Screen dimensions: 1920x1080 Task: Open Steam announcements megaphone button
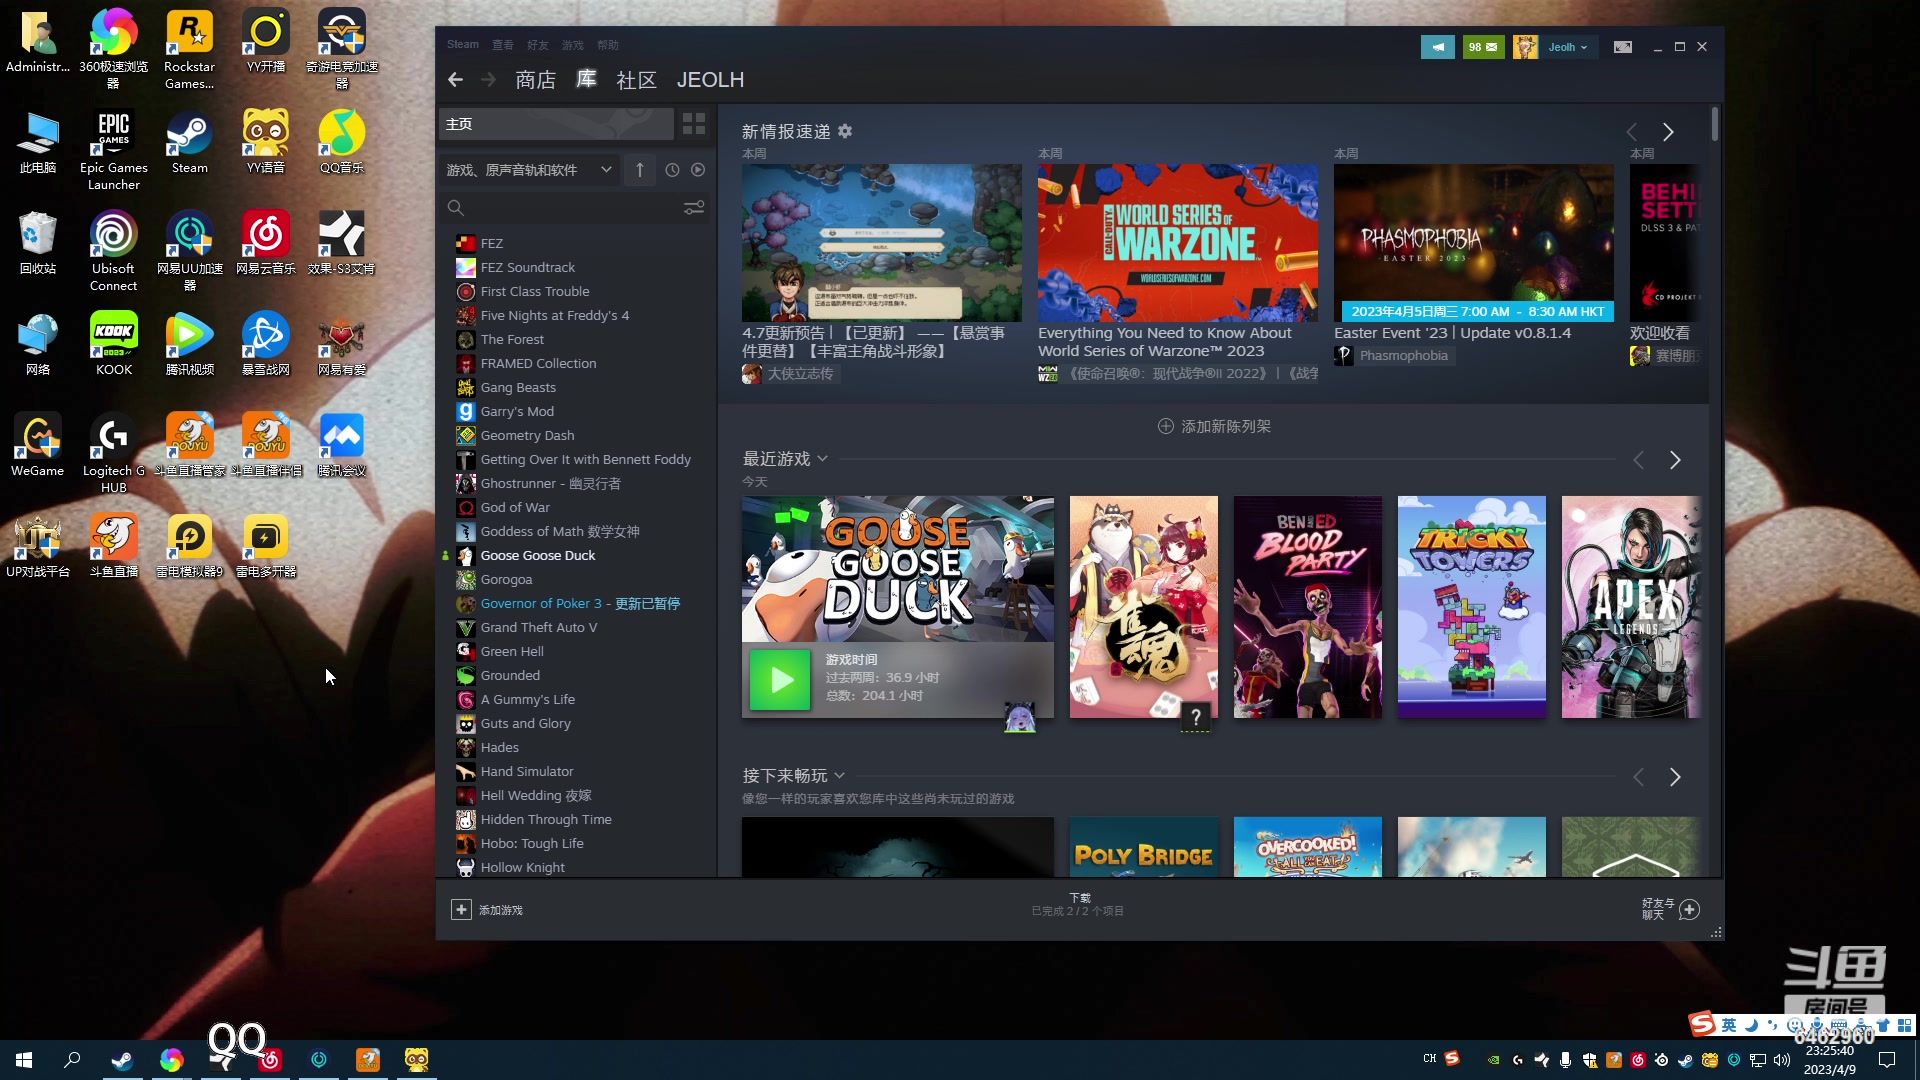[1437, 47]
